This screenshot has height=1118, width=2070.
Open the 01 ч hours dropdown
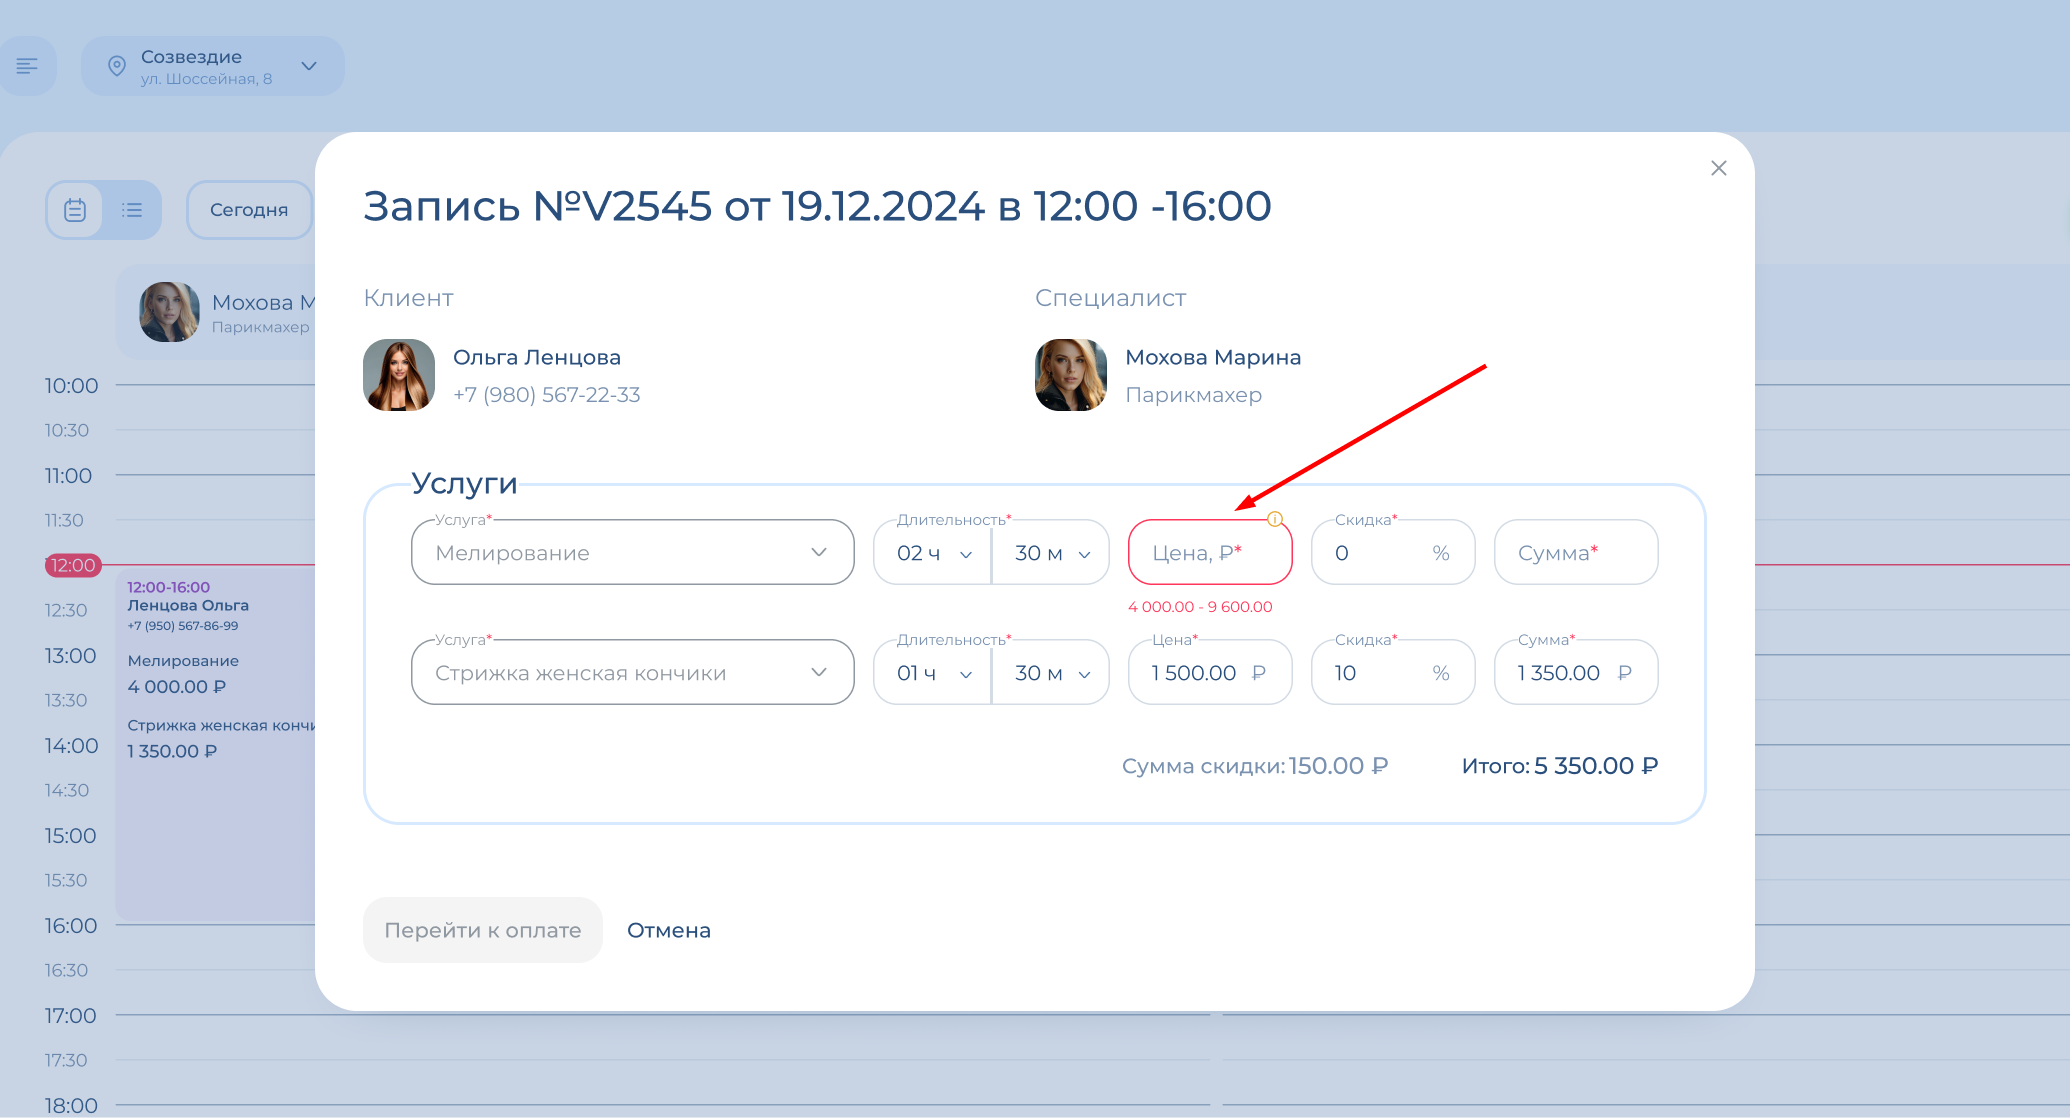tap(933, 673)
